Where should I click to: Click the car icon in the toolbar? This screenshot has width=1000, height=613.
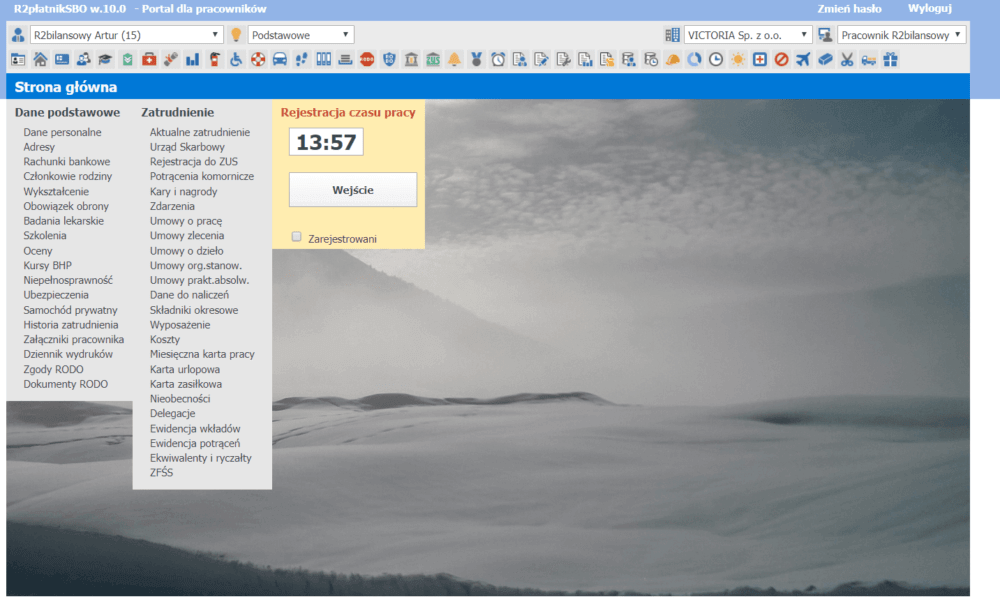(x=280, y=60)
